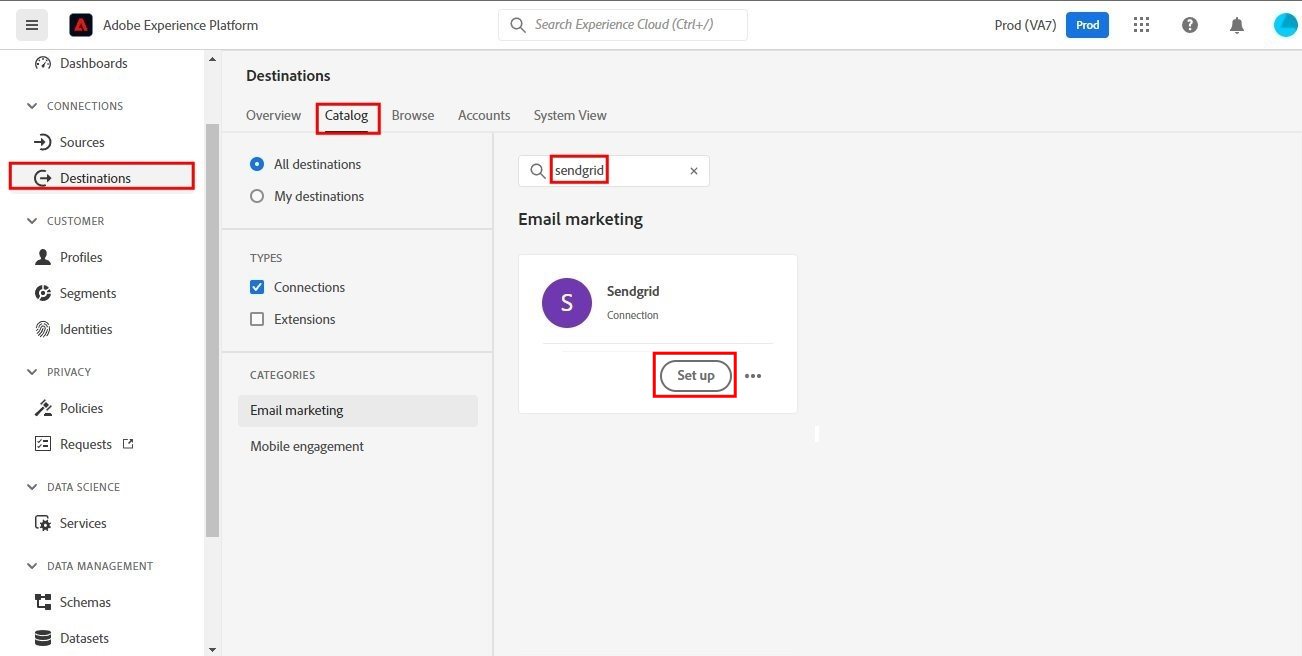
Task: Click the Requests checklist icon
Action: 43,444
